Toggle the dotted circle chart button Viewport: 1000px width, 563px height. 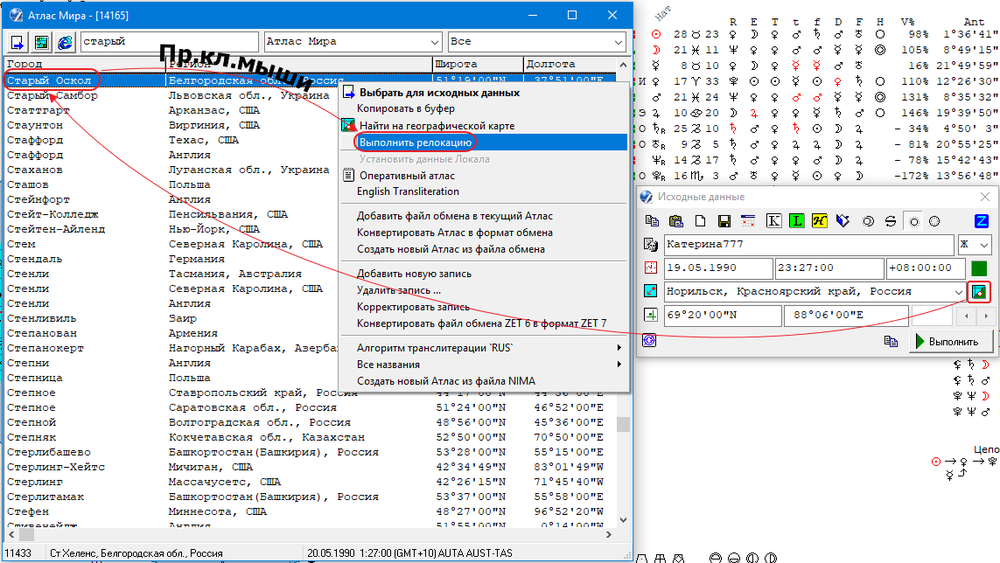click(934, 221)
